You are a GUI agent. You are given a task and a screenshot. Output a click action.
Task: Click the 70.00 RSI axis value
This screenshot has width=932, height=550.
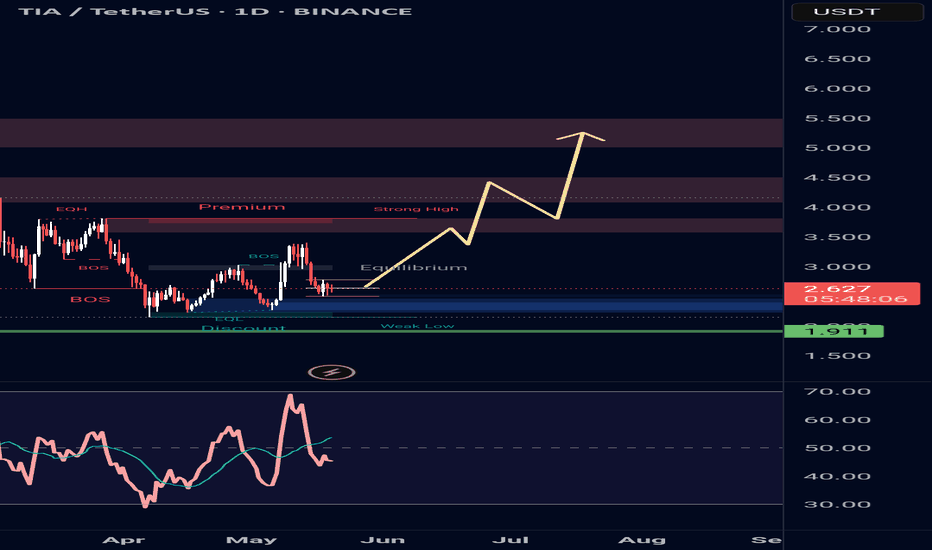coord(837,392)
